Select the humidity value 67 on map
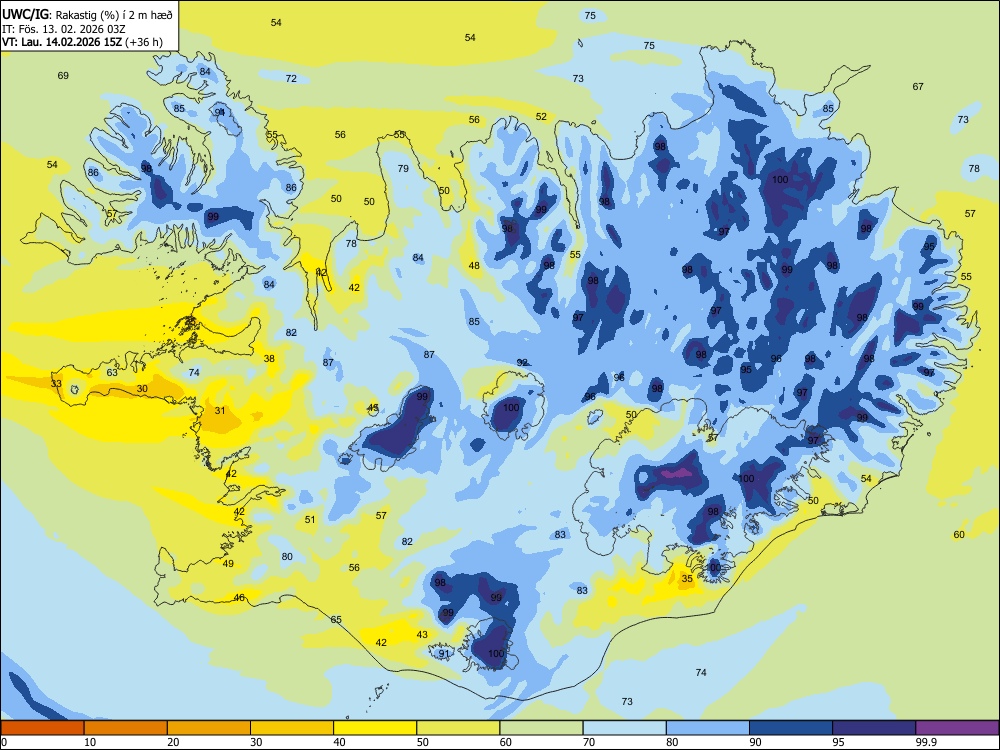 click(918, 86)
